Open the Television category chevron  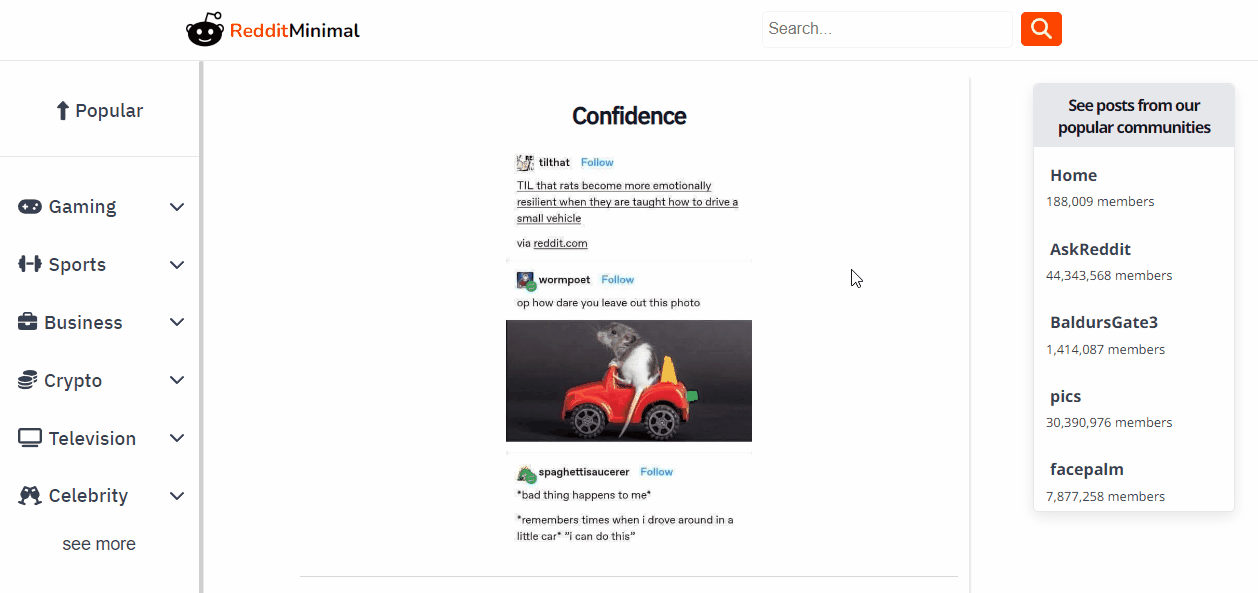(x=177, y=439)
